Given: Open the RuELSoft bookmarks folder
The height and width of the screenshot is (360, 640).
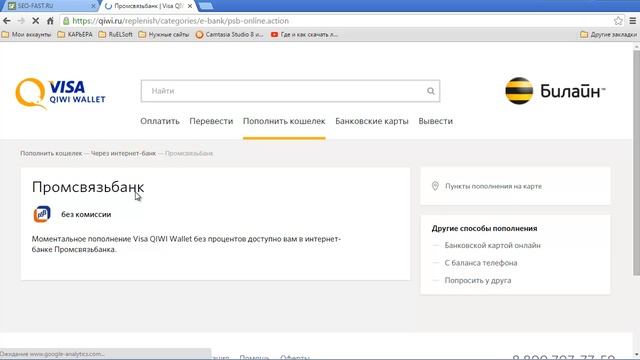Looking at the screenshot, I should pyautogui.click(x=116, y=35).
